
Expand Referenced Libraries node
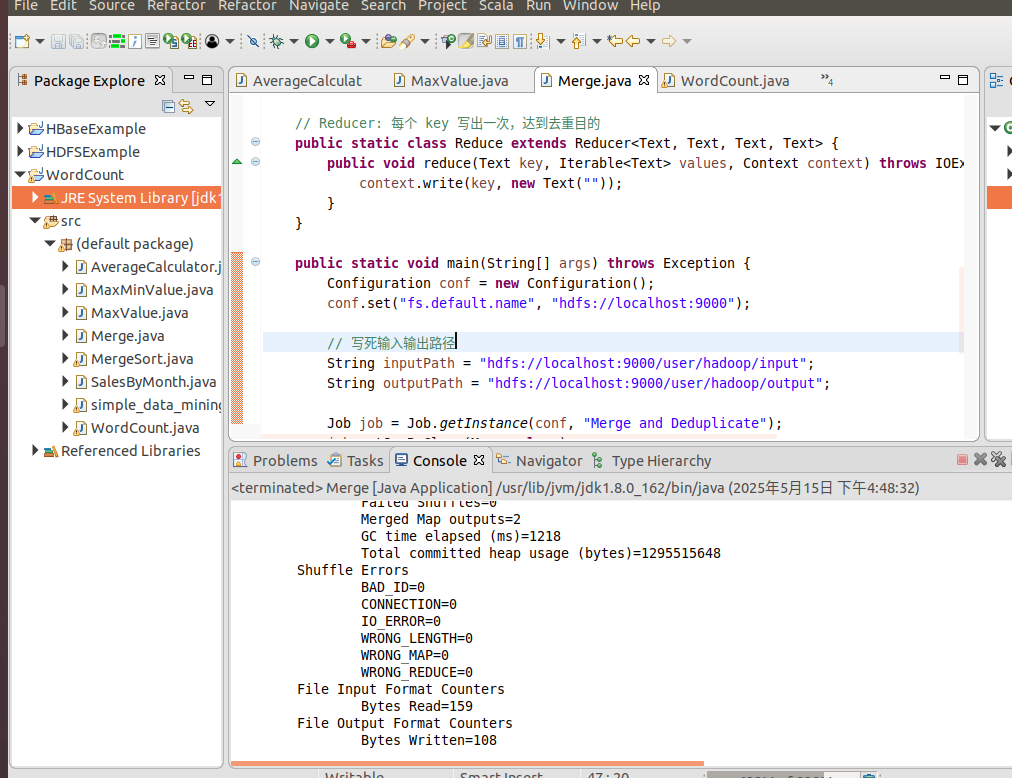[x=35, y=451]
